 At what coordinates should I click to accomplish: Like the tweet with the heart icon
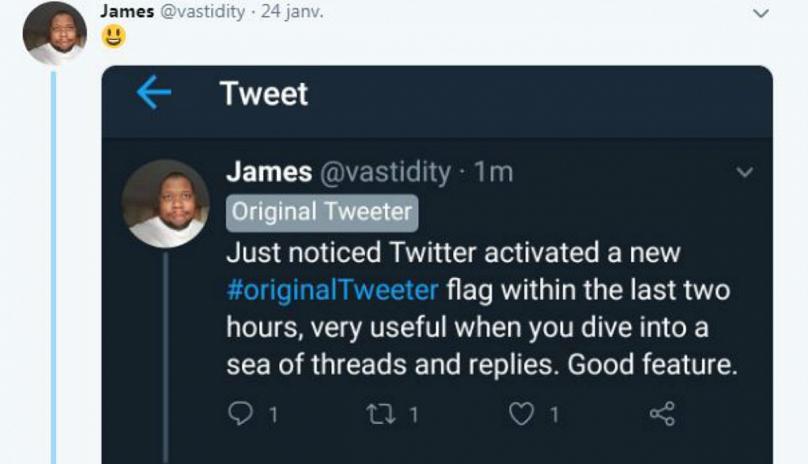522,413
